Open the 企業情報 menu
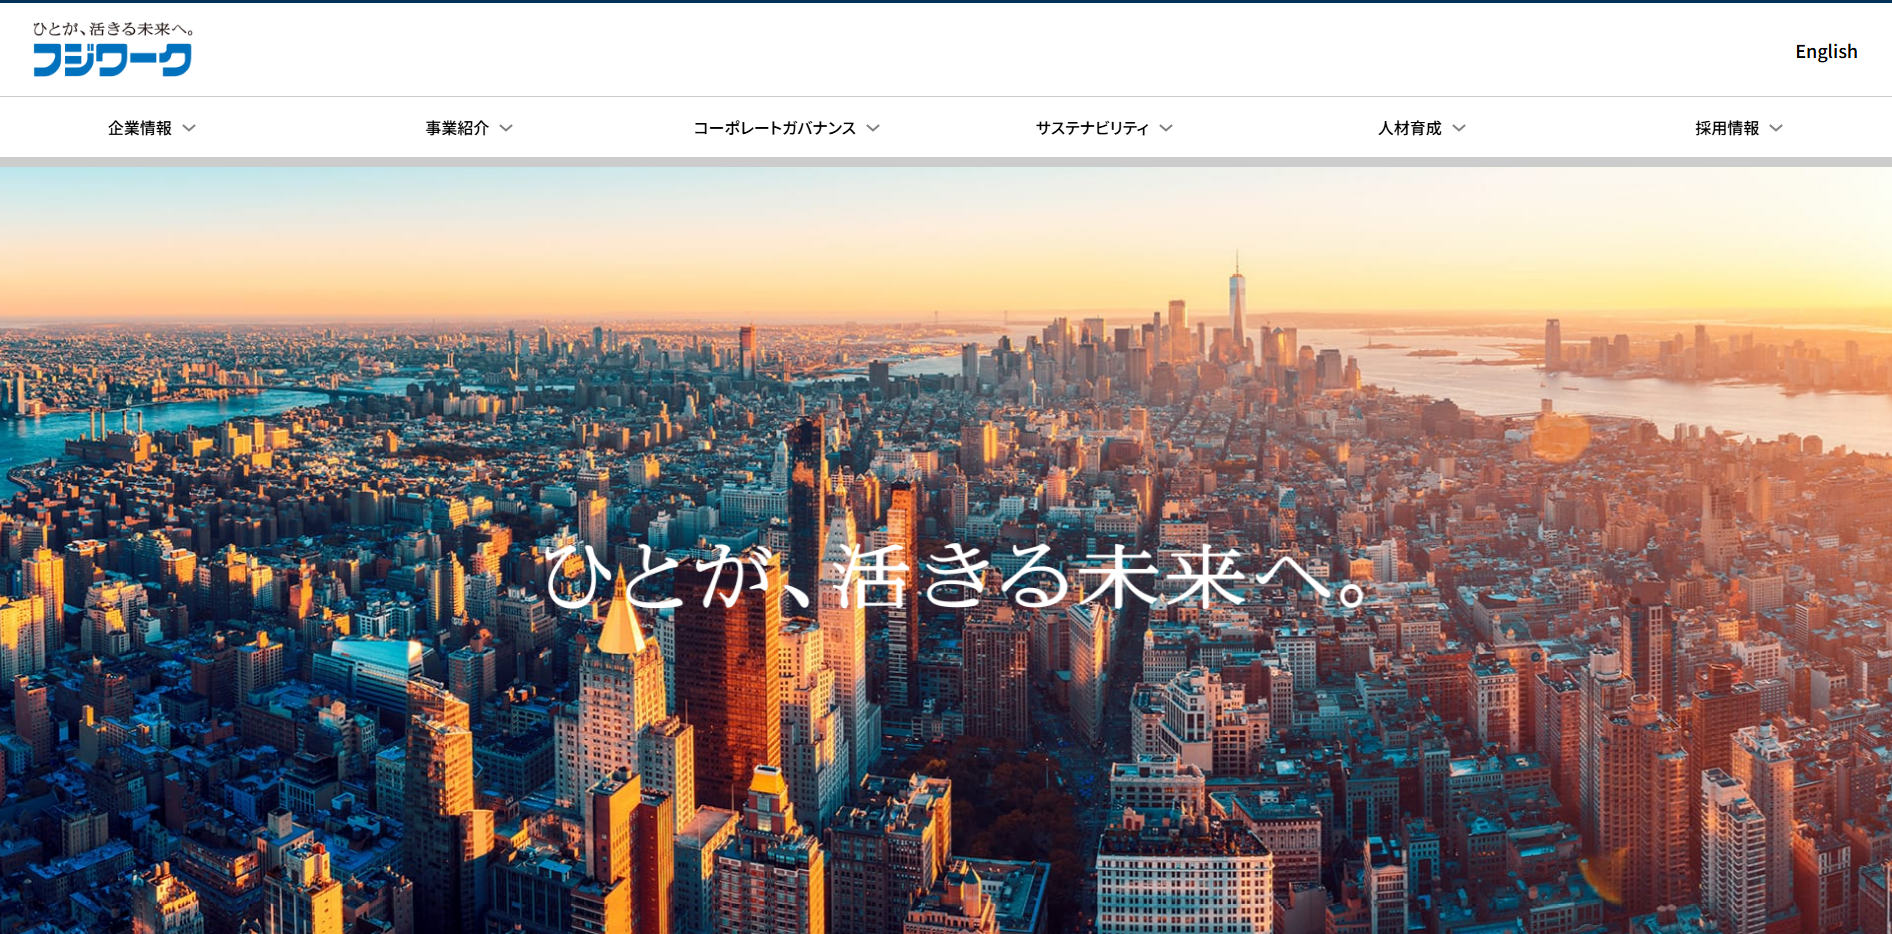 click(139, 127)
